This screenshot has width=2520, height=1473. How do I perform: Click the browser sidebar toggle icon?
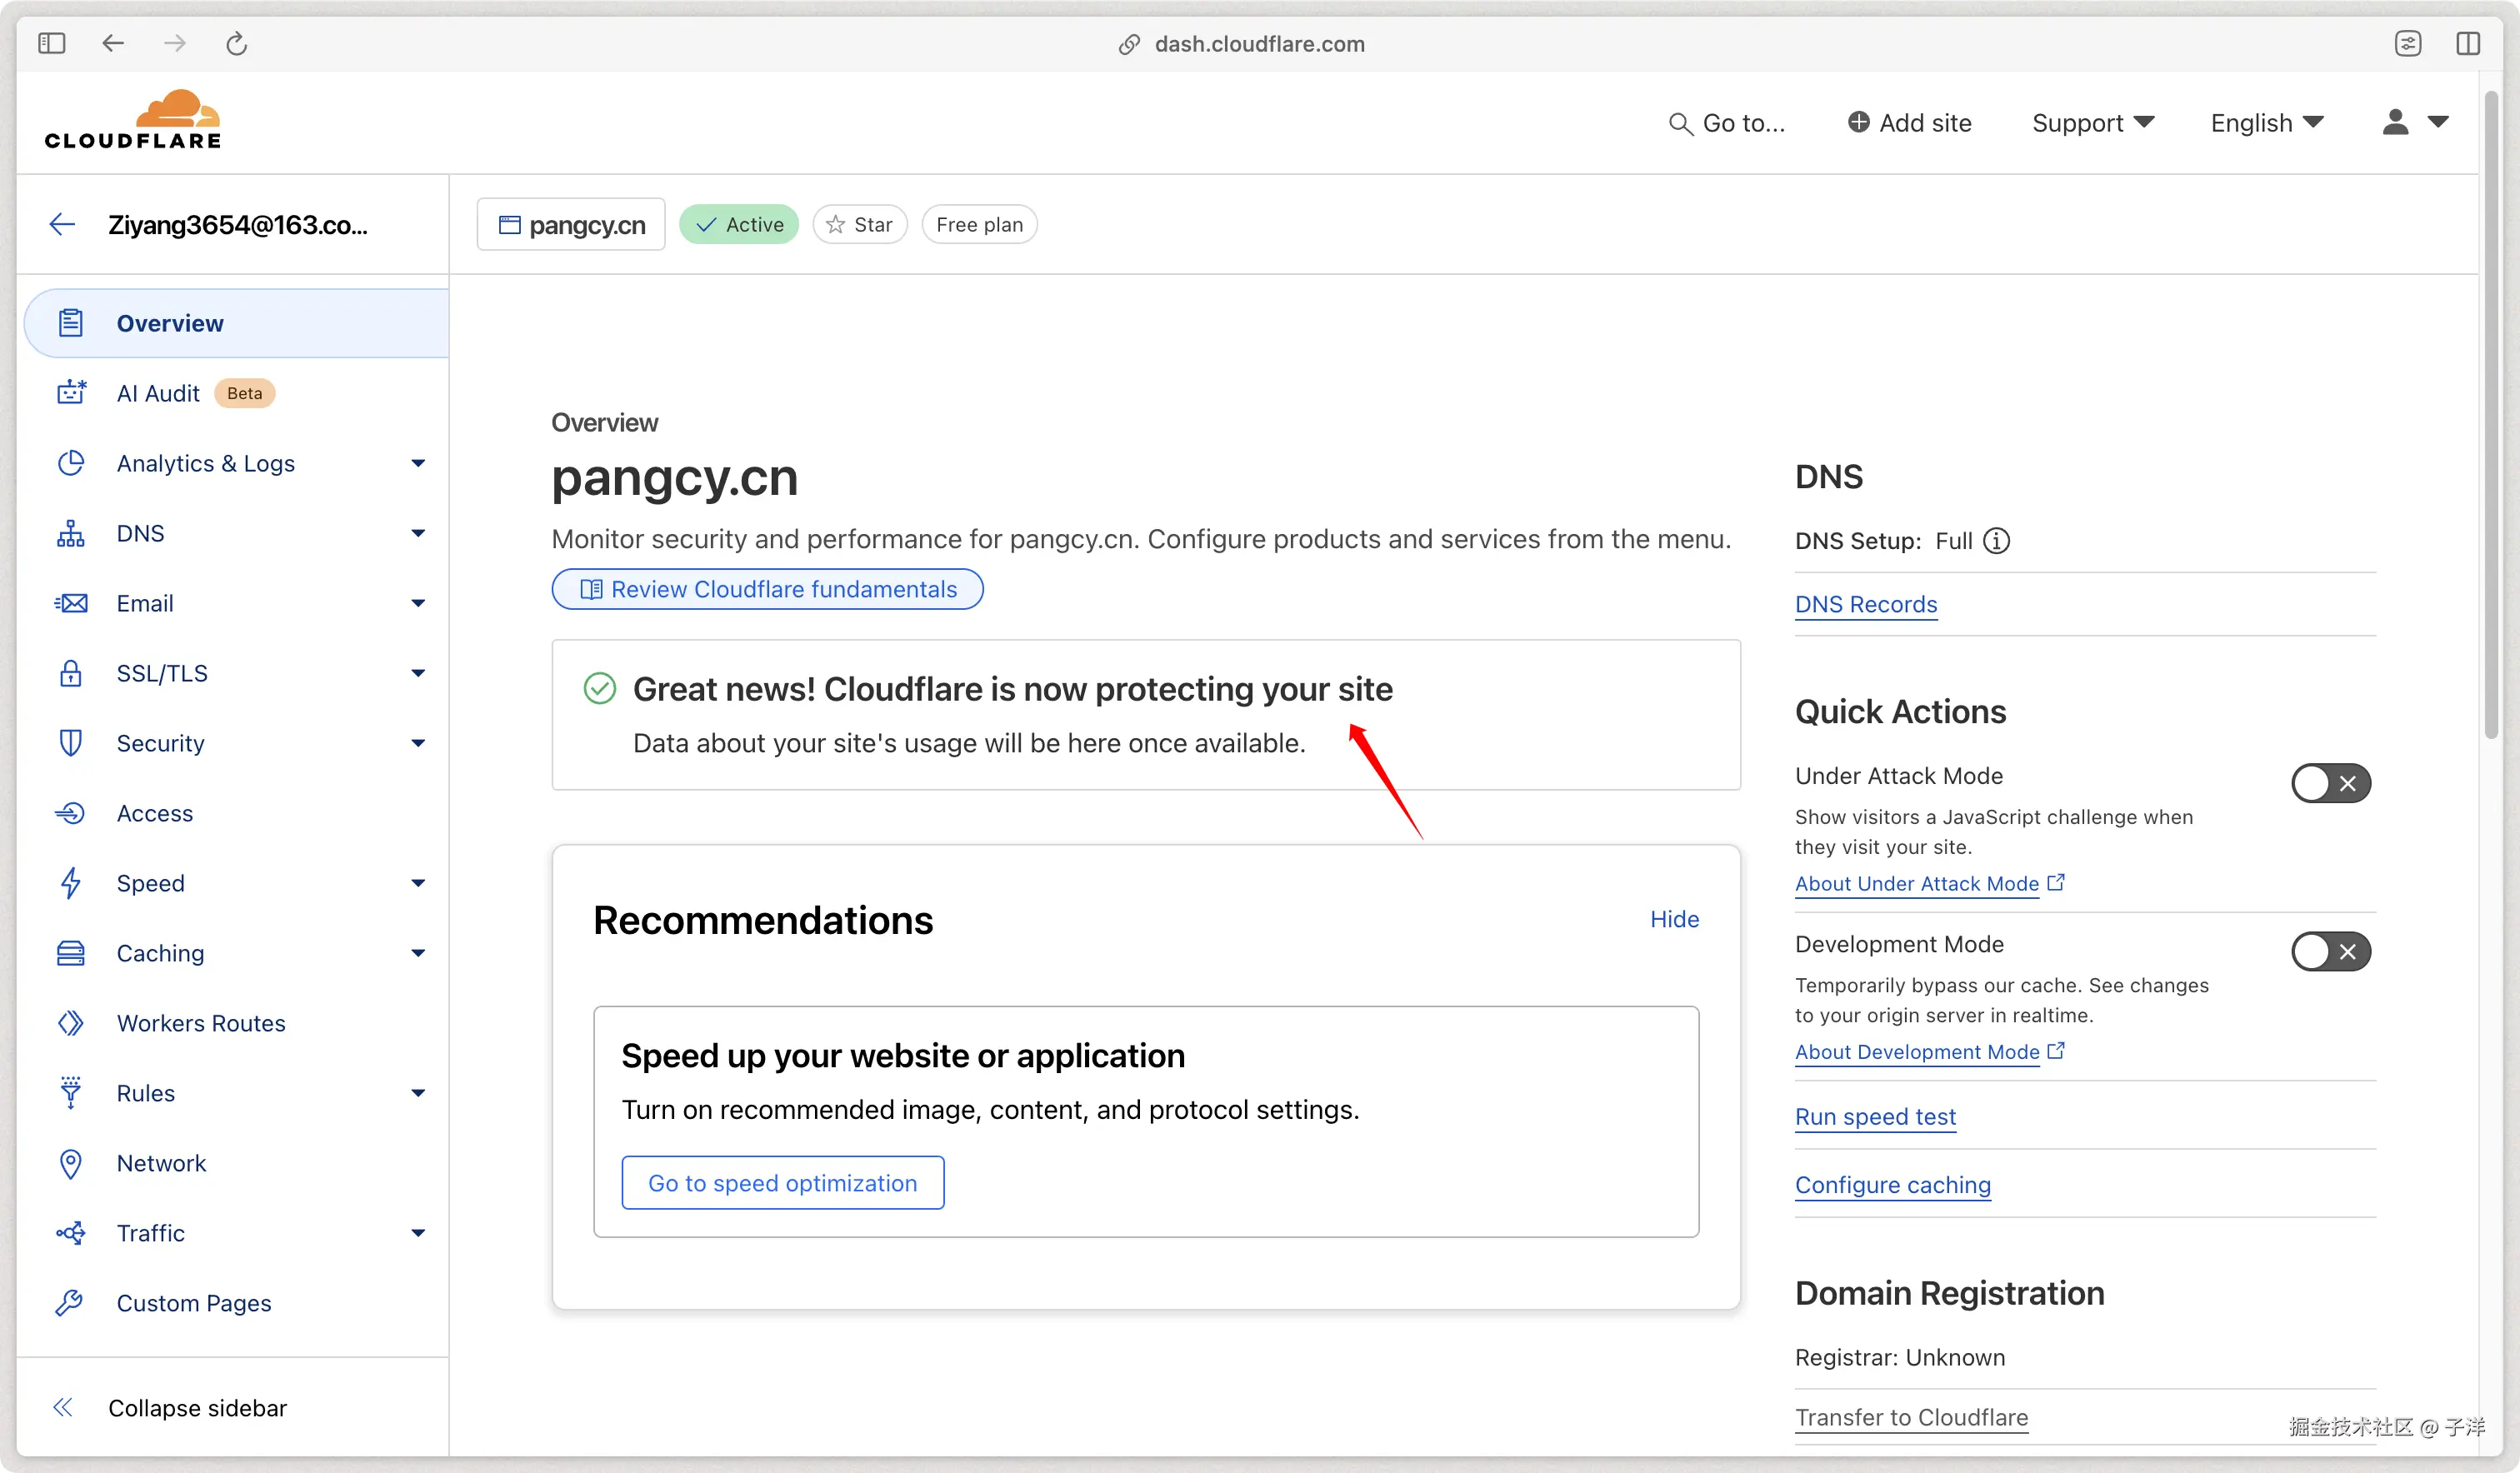(x=51, y=43)
